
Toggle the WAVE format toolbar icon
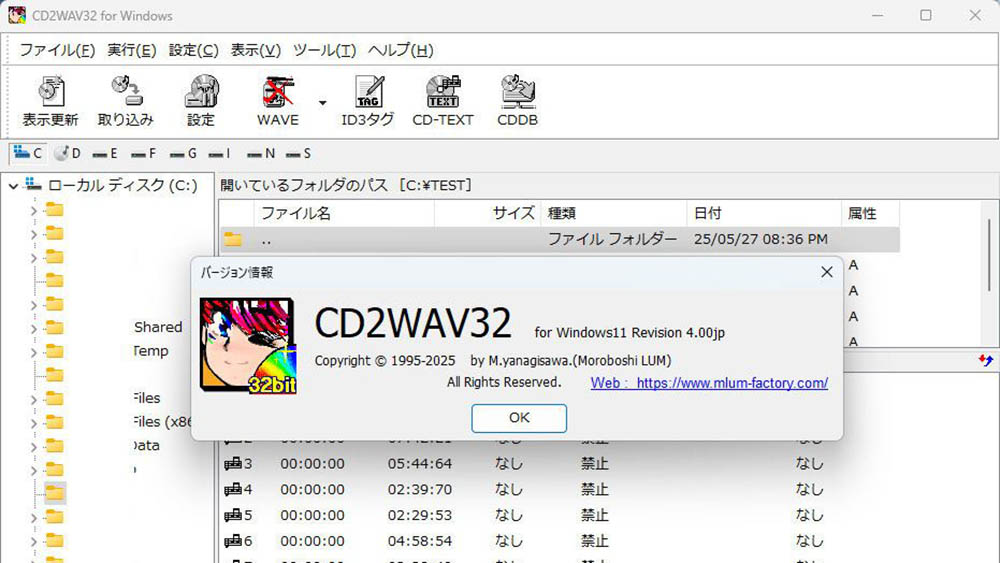277,101
